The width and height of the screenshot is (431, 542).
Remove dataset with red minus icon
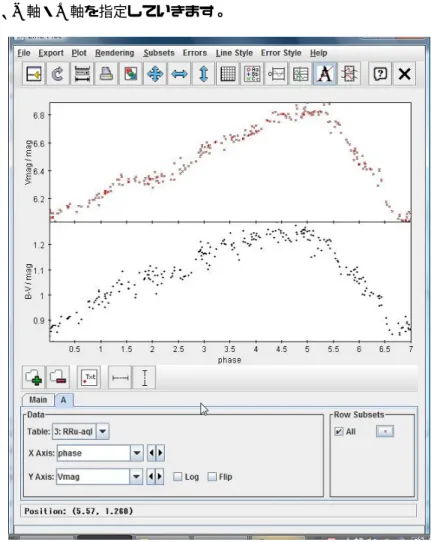58,377
